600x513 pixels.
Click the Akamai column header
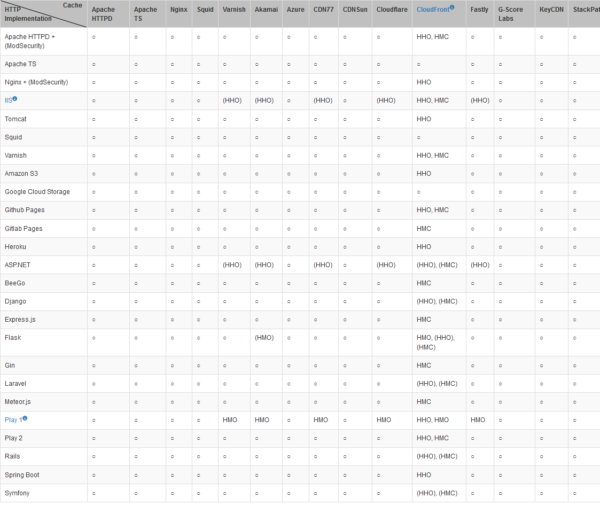coord(264,9)
